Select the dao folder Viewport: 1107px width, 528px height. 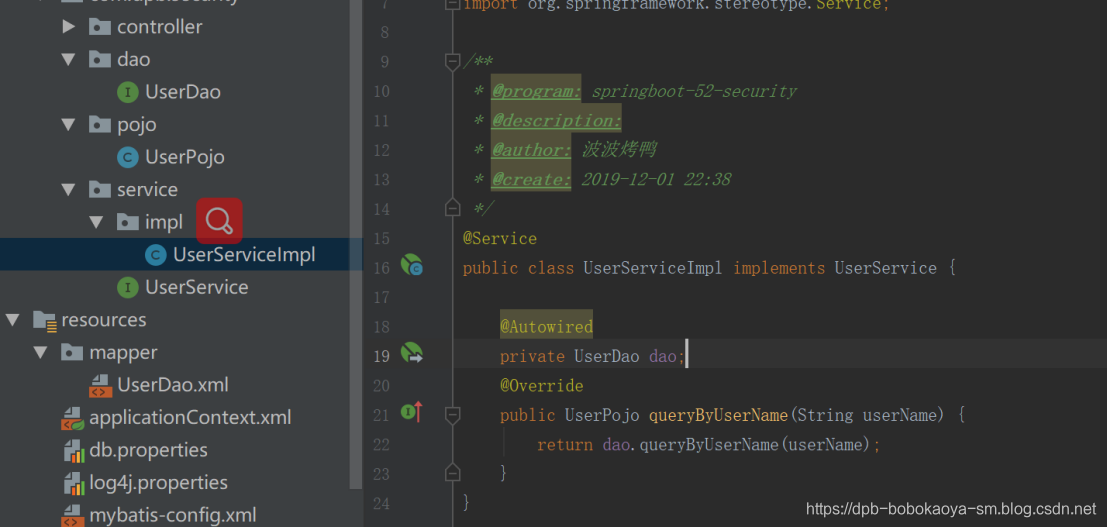(x=133, y=59)
